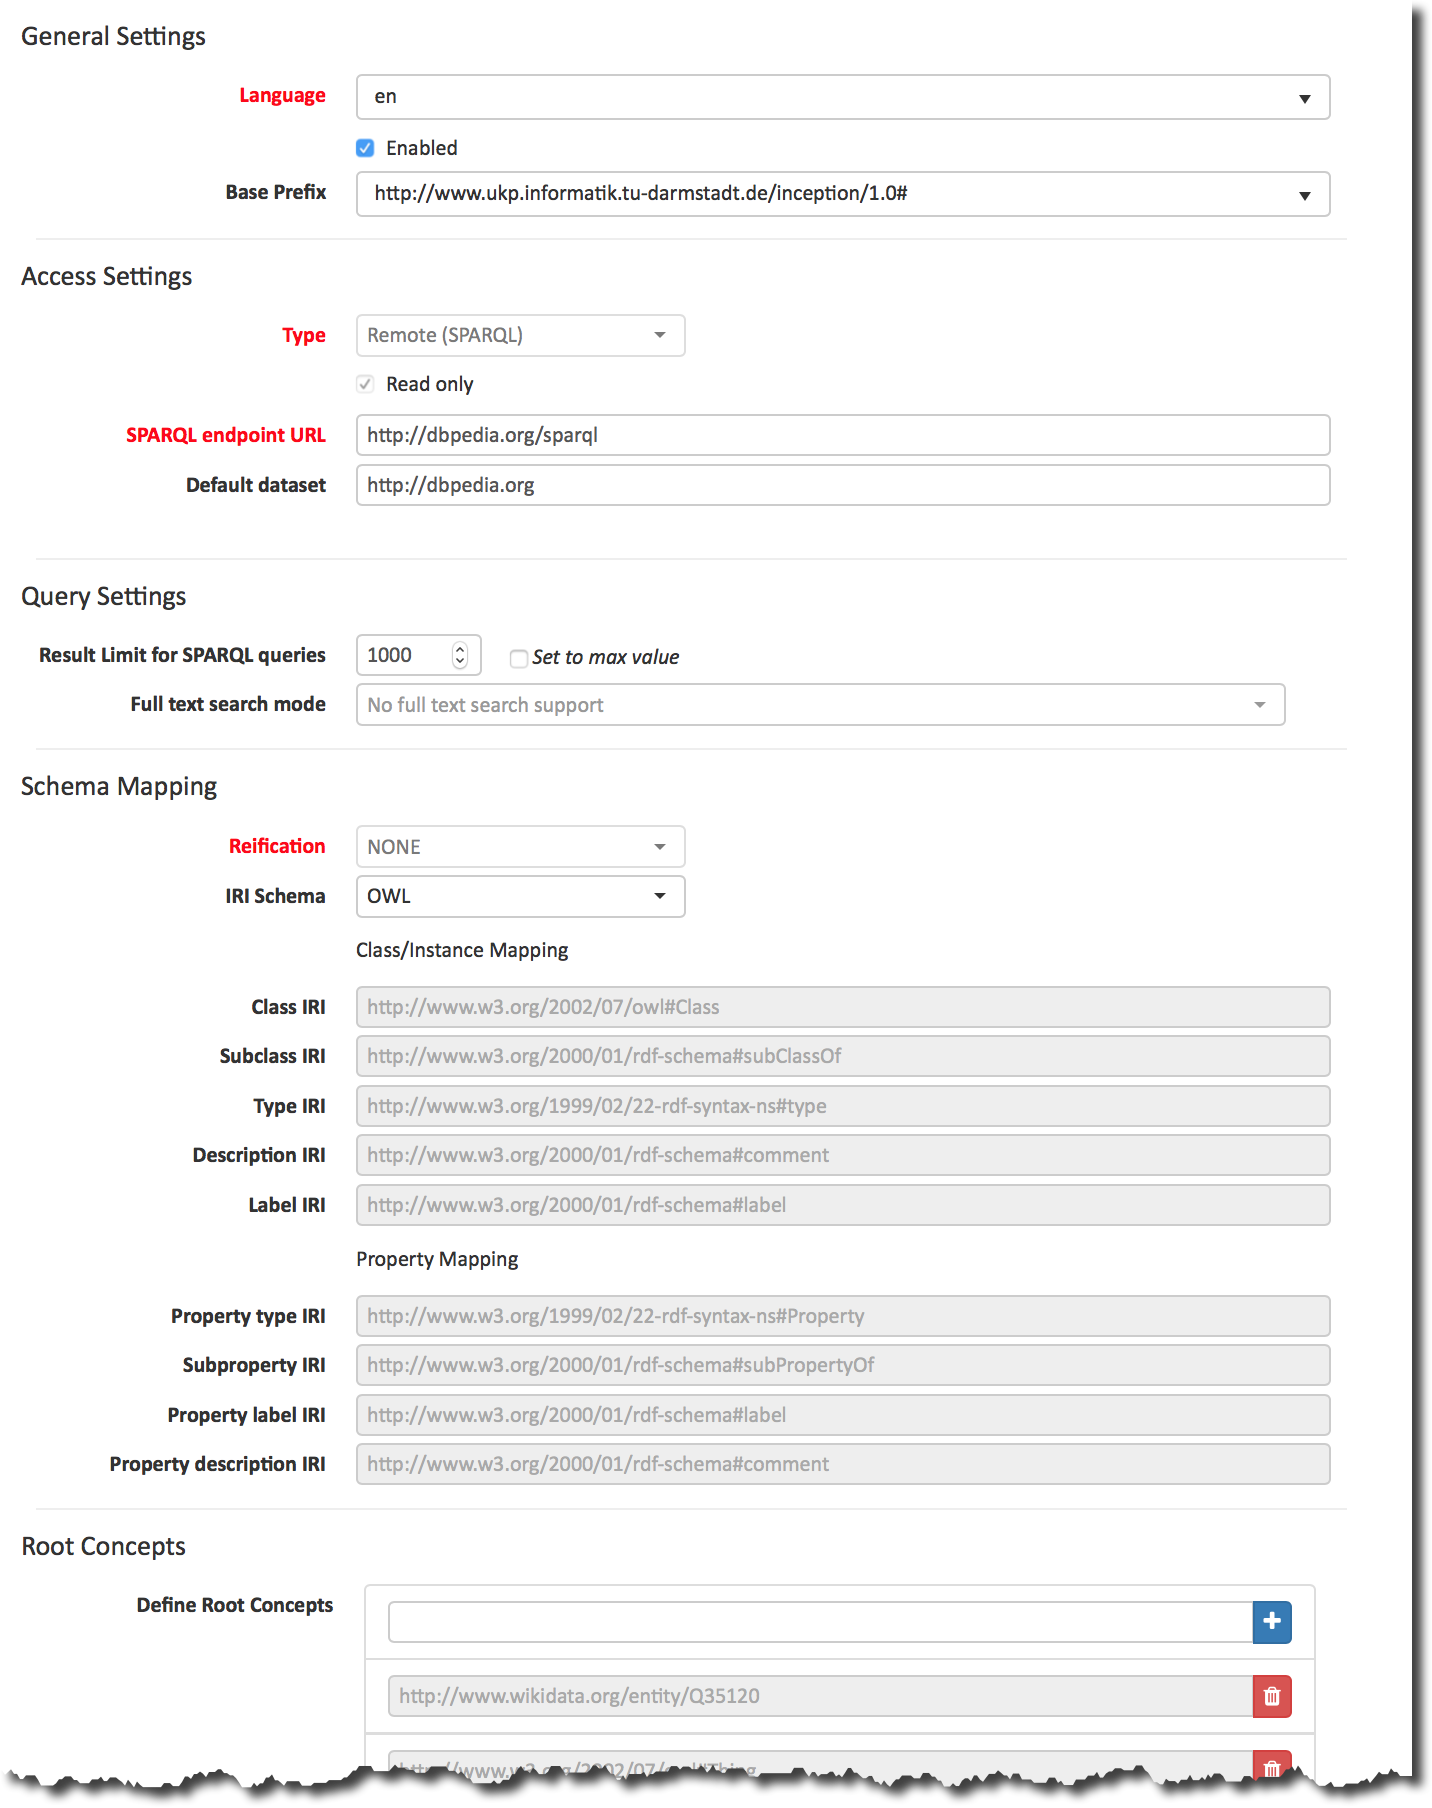This screenshot has width=1432, height=1808.
Task: Enable Set to max value checkbox
Action: click(x=518, y=658)
